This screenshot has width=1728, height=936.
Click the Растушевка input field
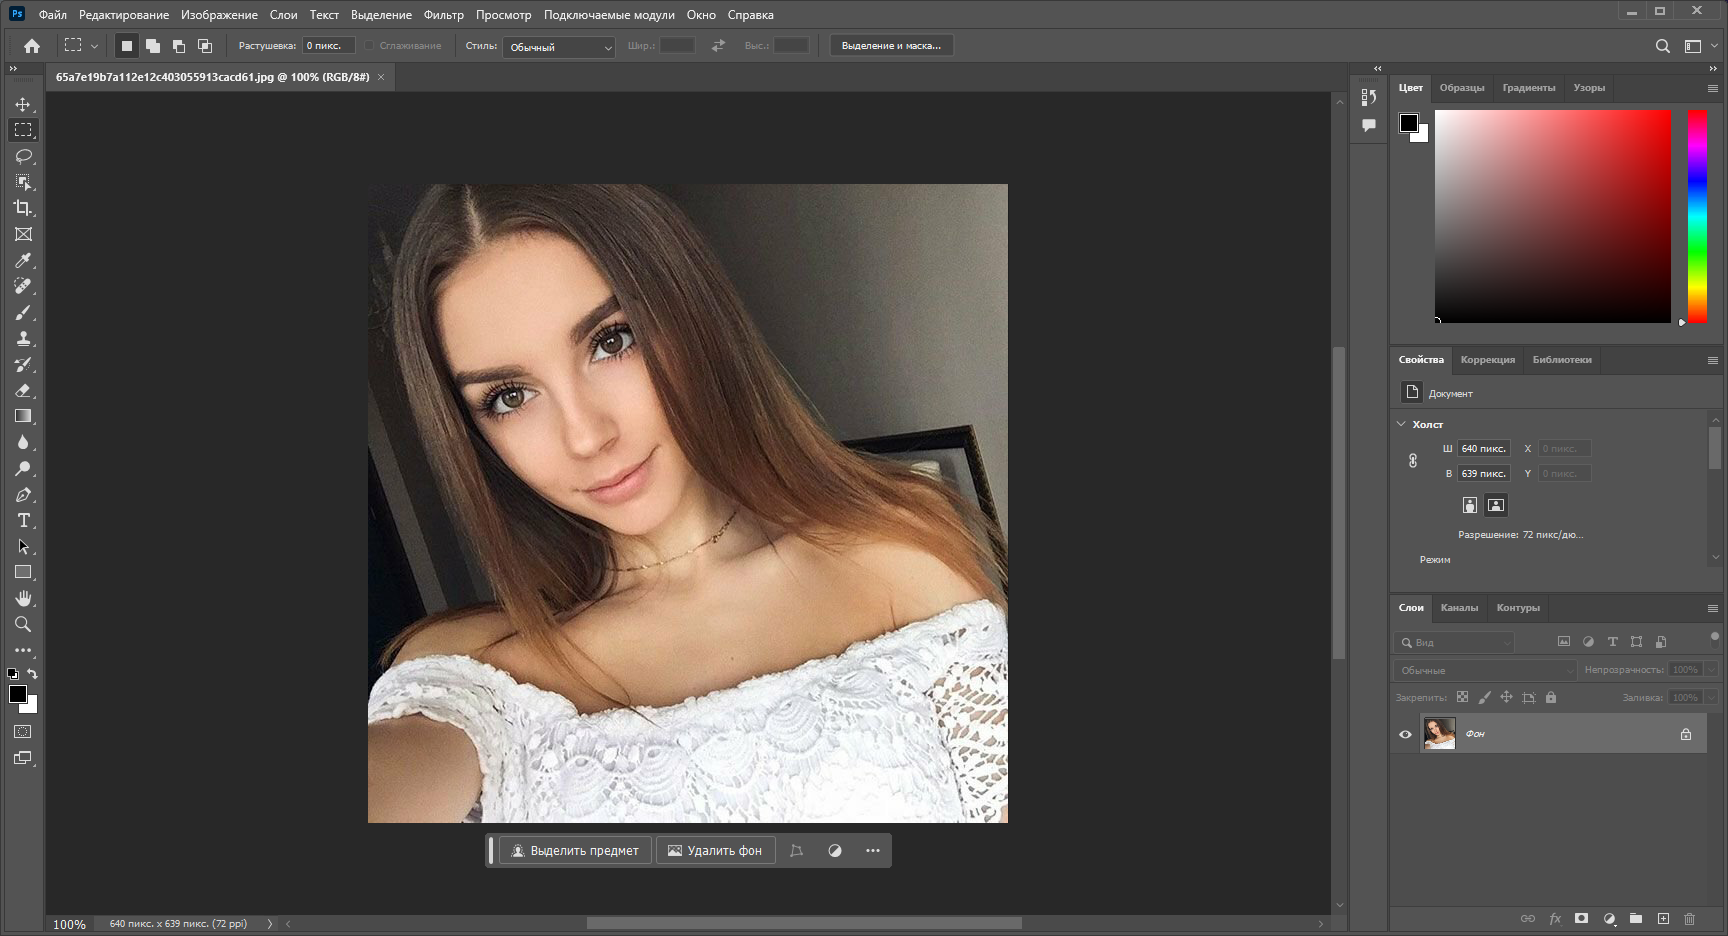tap(328, 46)
